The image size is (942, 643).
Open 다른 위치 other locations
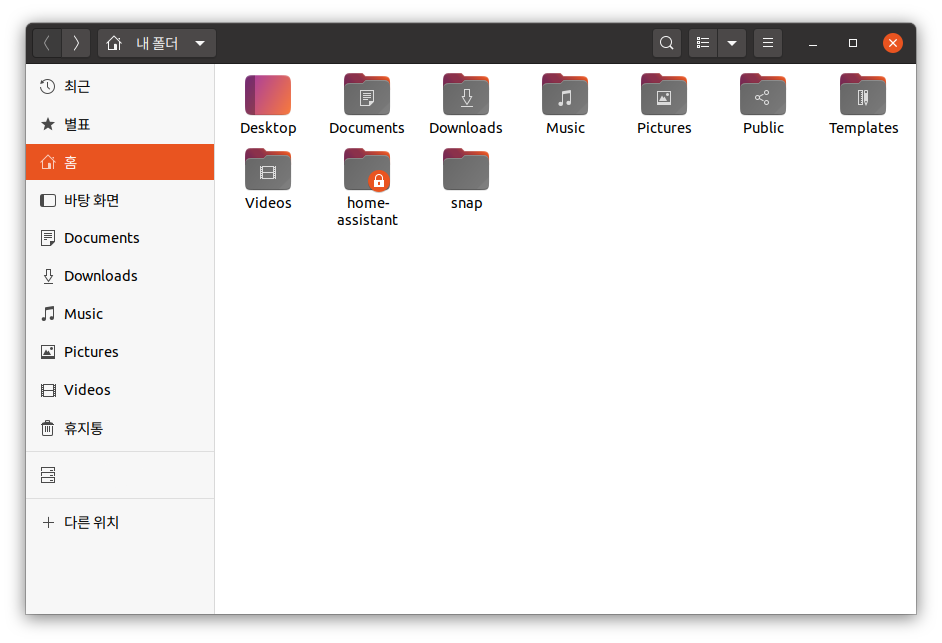click(x=120, y=522)
